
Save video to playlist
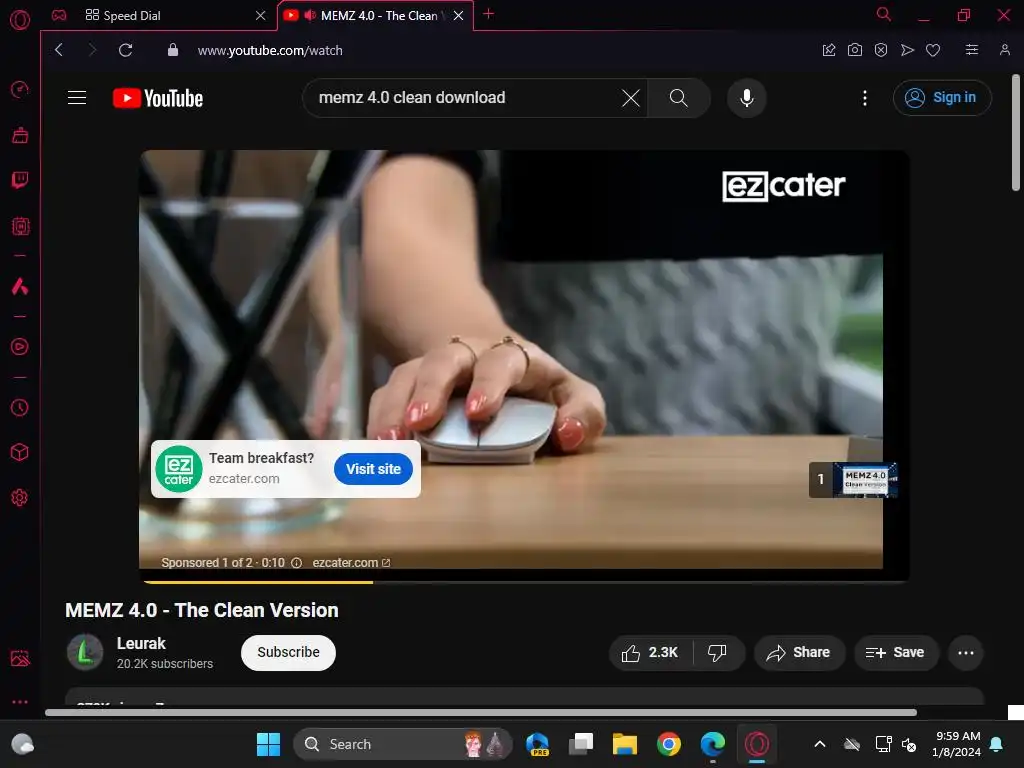click(896, 652)
